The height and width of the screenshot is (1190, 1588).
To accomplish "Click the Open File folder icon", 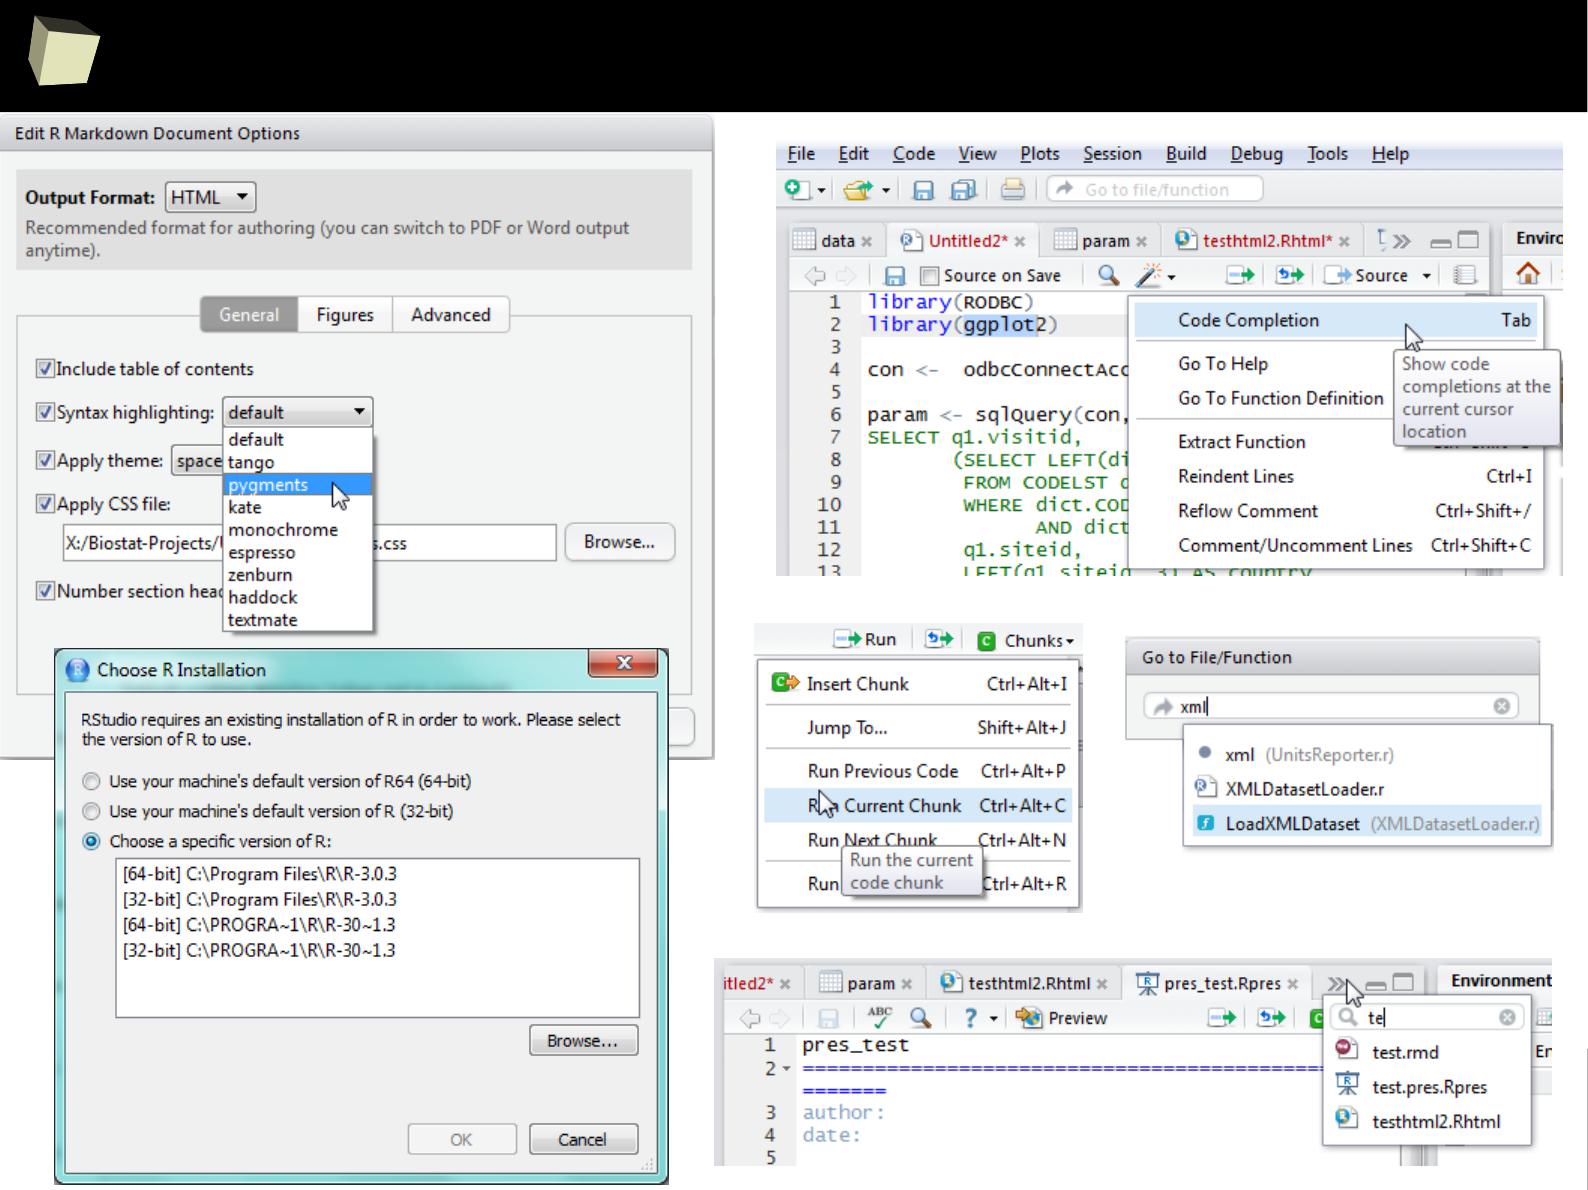I will pyautogui.click(x=857, y=189).
